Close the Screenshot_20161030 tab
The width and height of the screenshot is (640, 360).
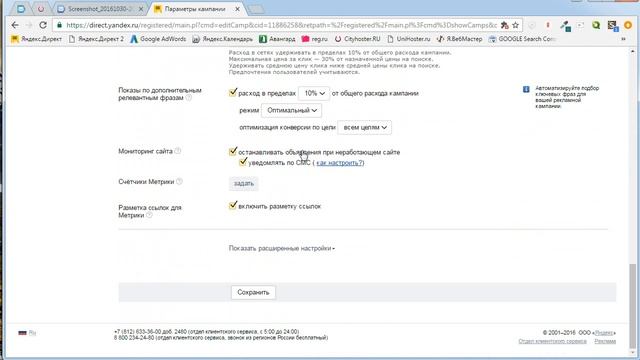tap(141, 9)
